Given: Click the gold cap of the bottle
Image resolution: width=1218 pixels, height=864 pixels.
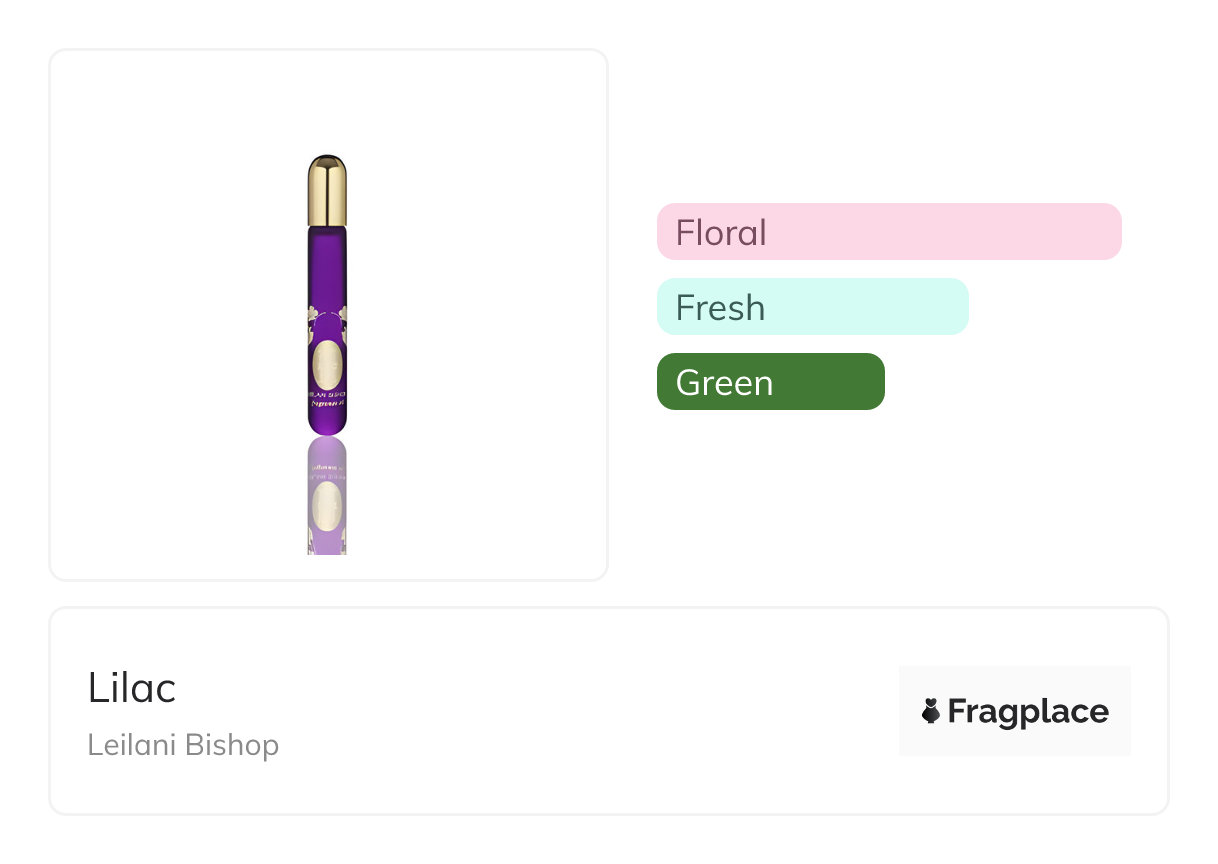Looking at the screenshot, I should (328, 190).
